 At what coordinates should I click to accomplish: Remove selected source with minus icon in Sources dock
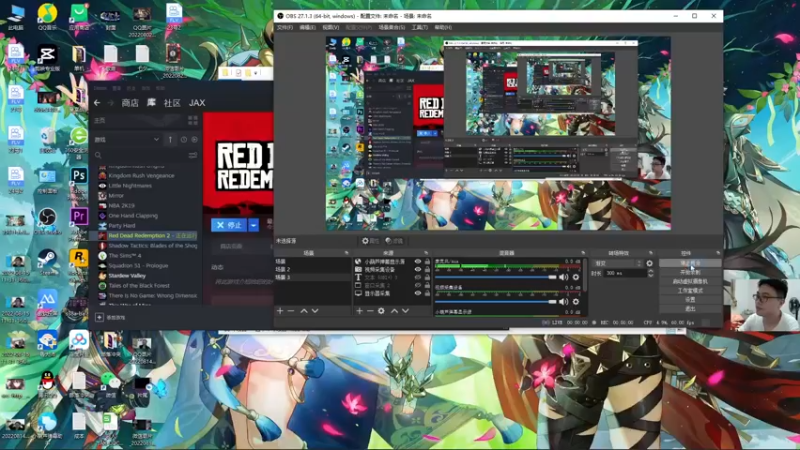[370, 311]
